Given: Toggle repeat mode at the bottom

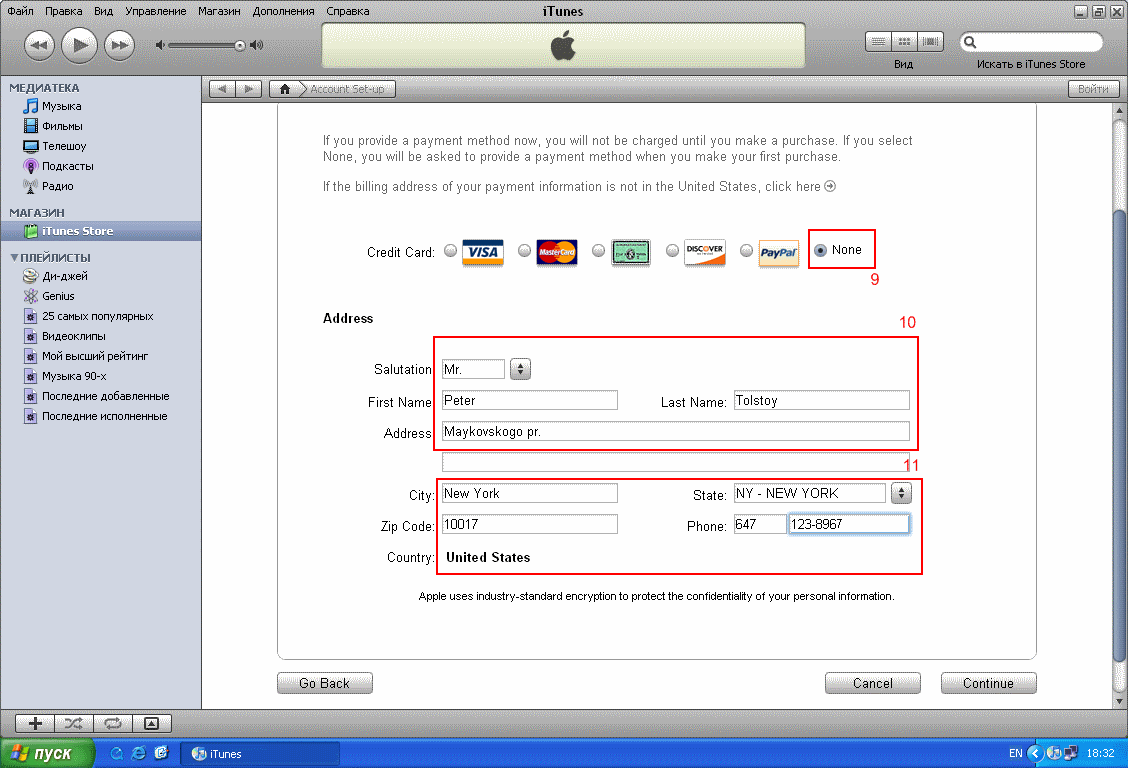Looking at the screenshot, I should coord(112,723).
